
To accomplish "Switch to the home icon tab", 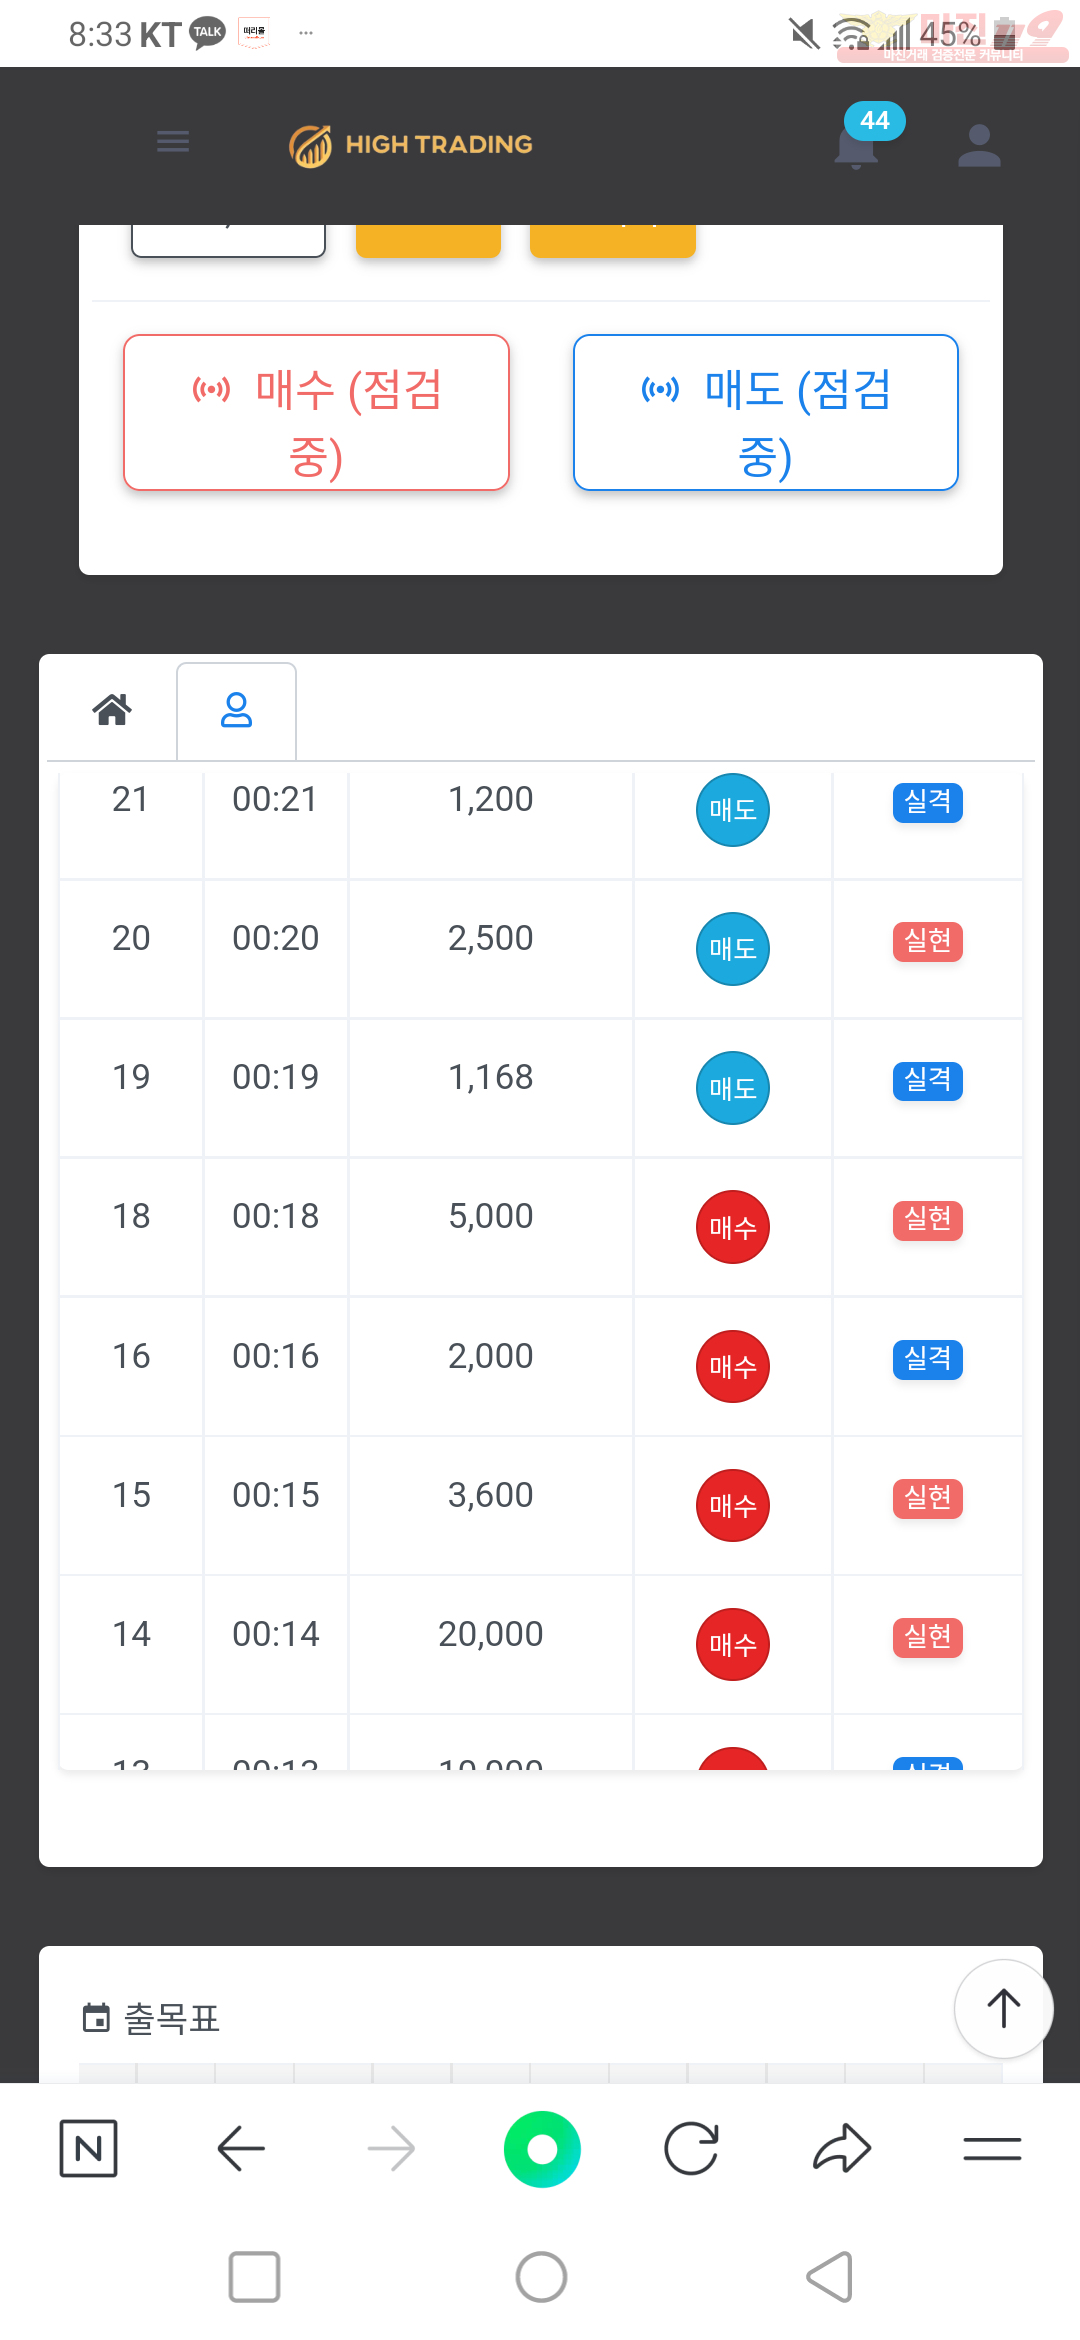I will click(x=112, y=709).
